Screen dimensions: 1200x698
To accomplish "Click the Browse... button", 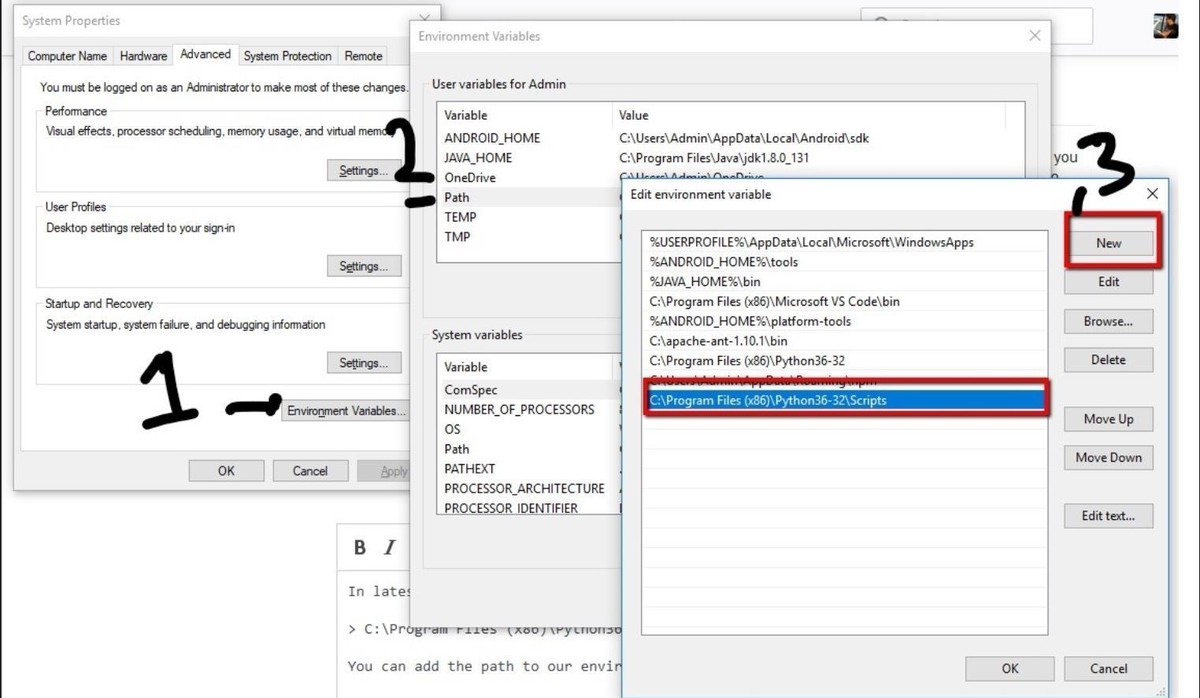I will point(1109,322).
